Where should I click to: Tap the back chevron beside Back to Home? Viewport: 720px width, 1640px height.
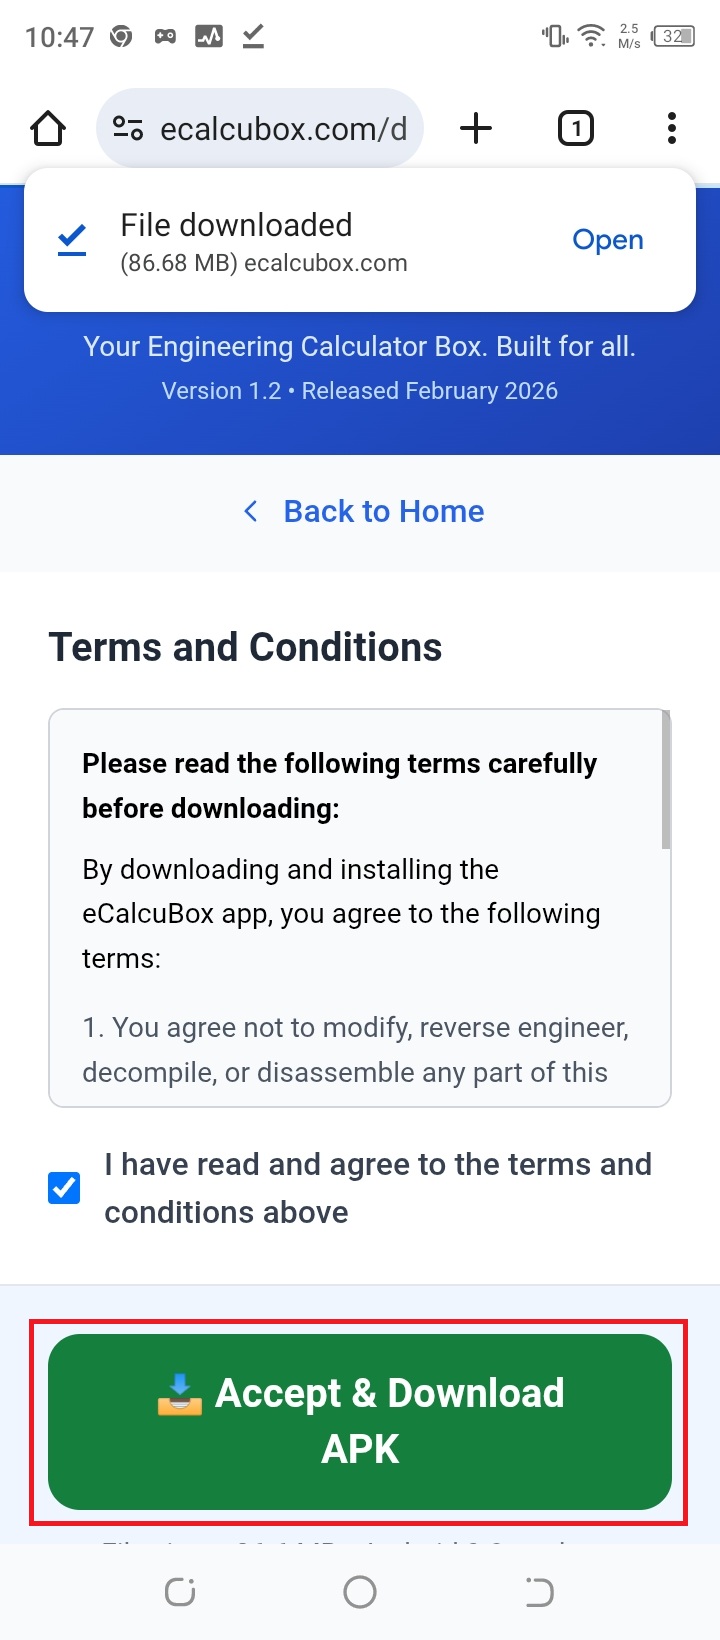251,511
